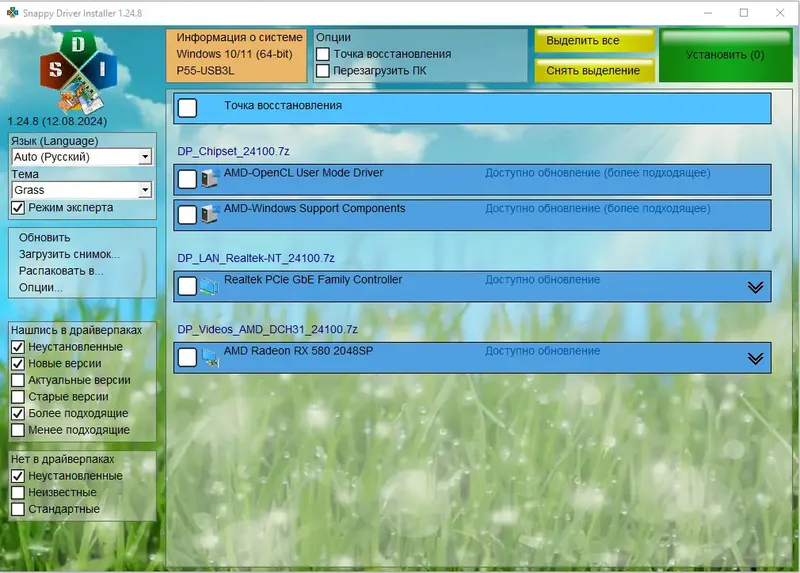The image size is (800, 573).
Task: Click Realtek PCIe GbE network adapter icon
Action: pos(209,286)
